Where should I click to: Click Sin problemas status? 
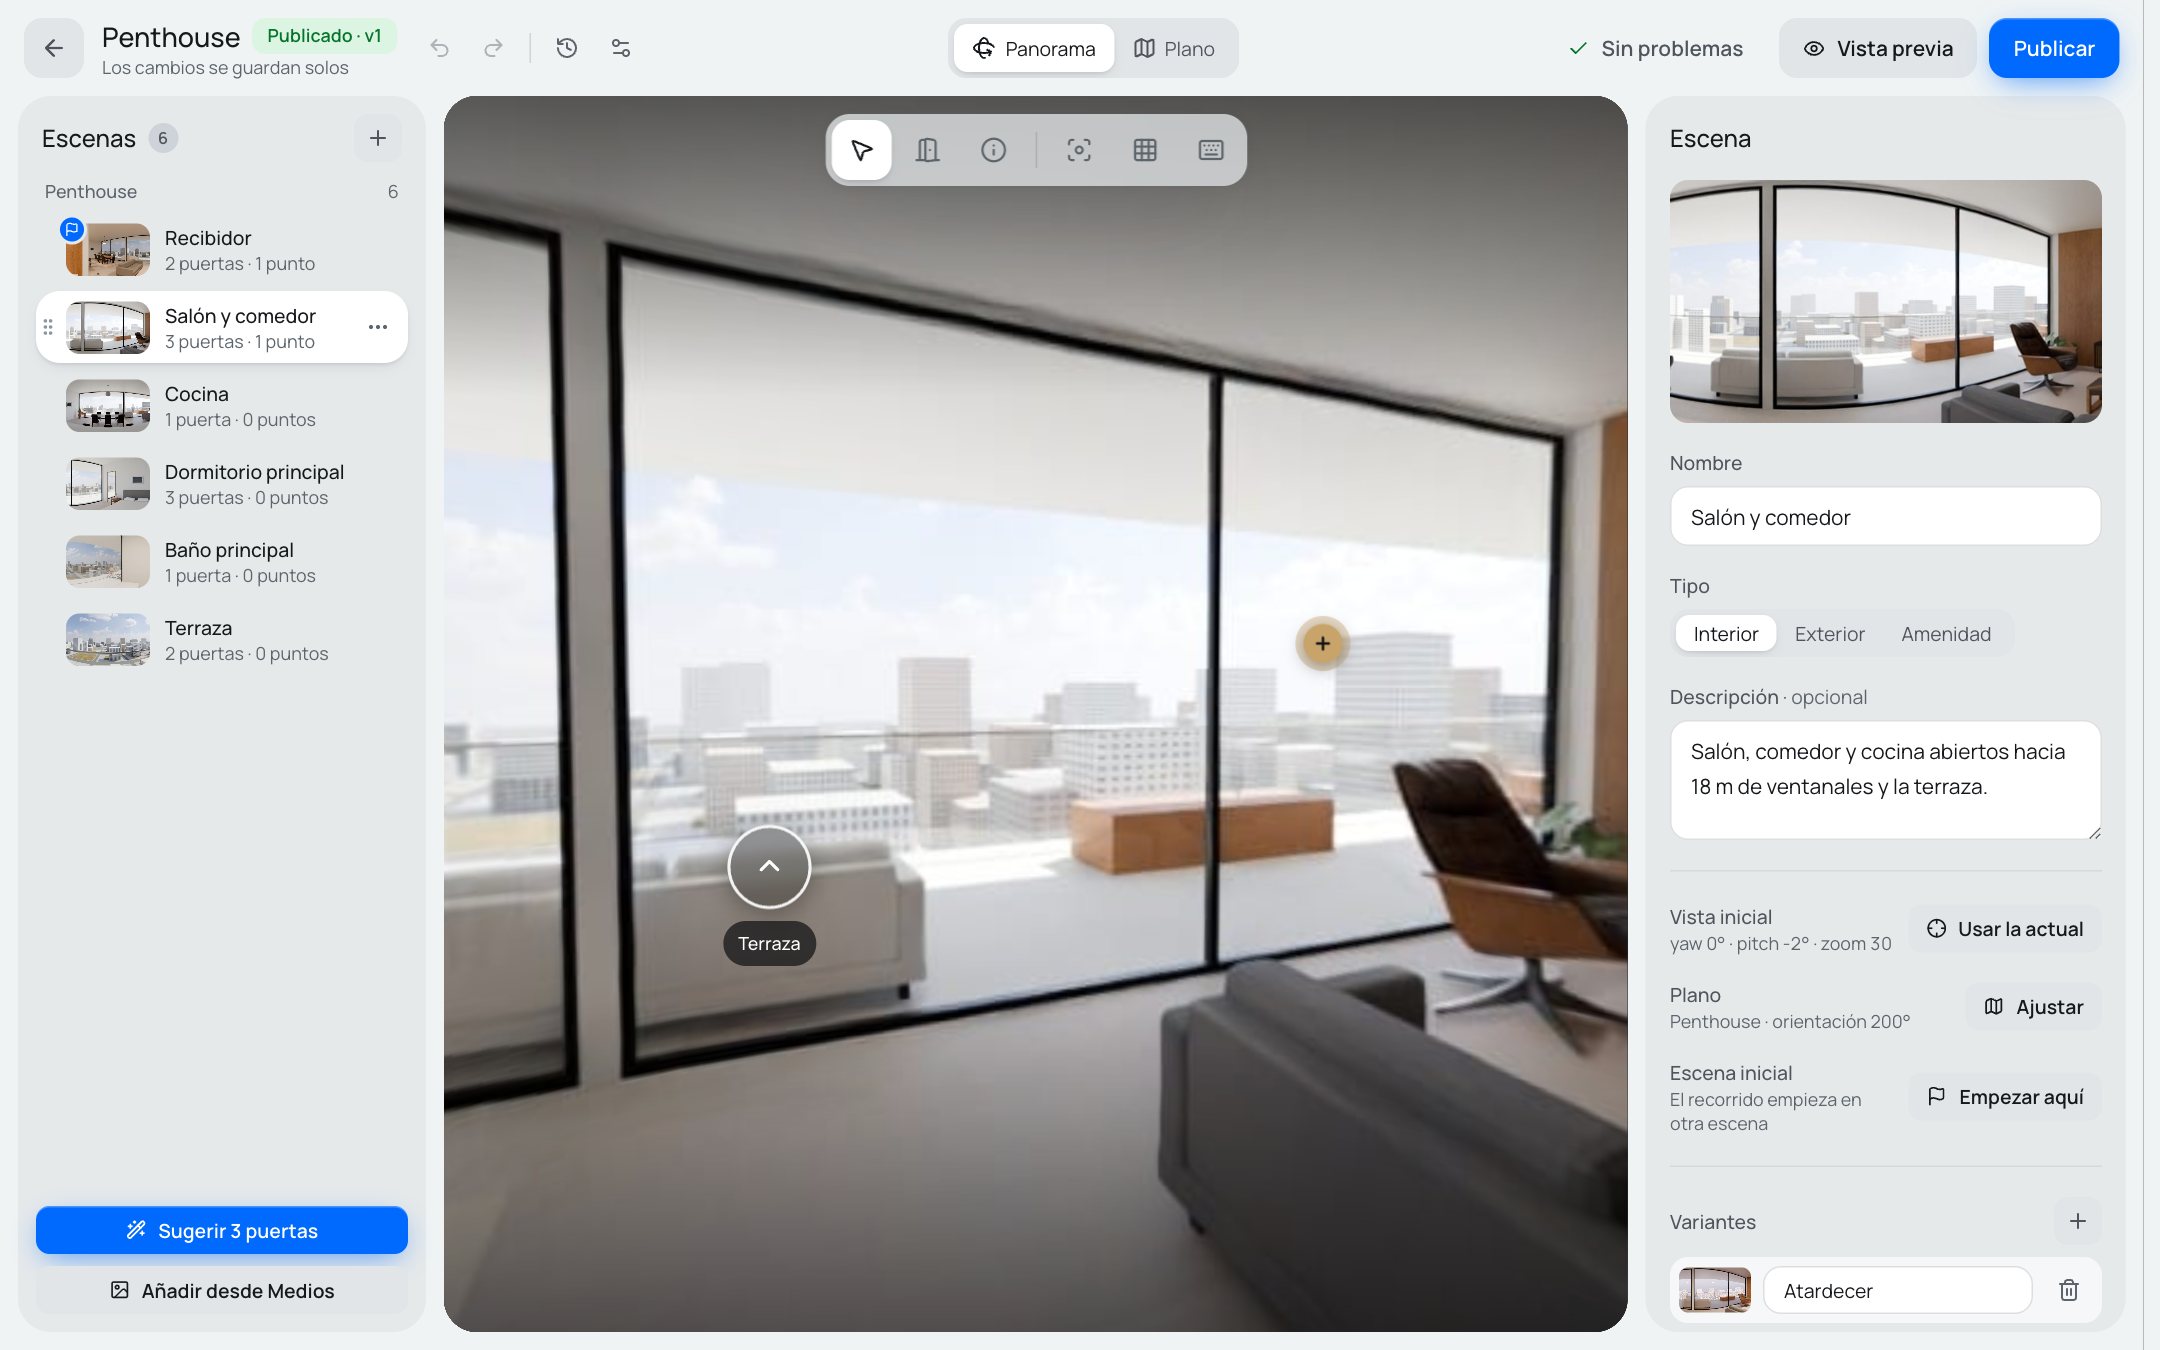1656,48
